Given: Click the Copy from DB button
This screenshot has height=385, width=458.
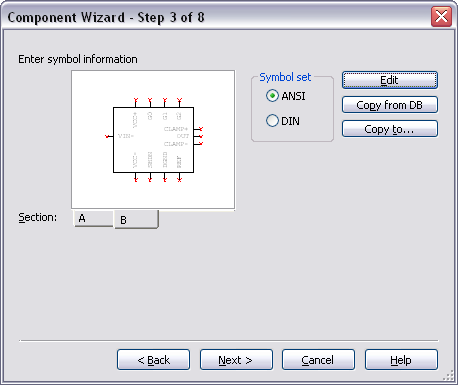Looking at the screenshot, I should point(390,105).
